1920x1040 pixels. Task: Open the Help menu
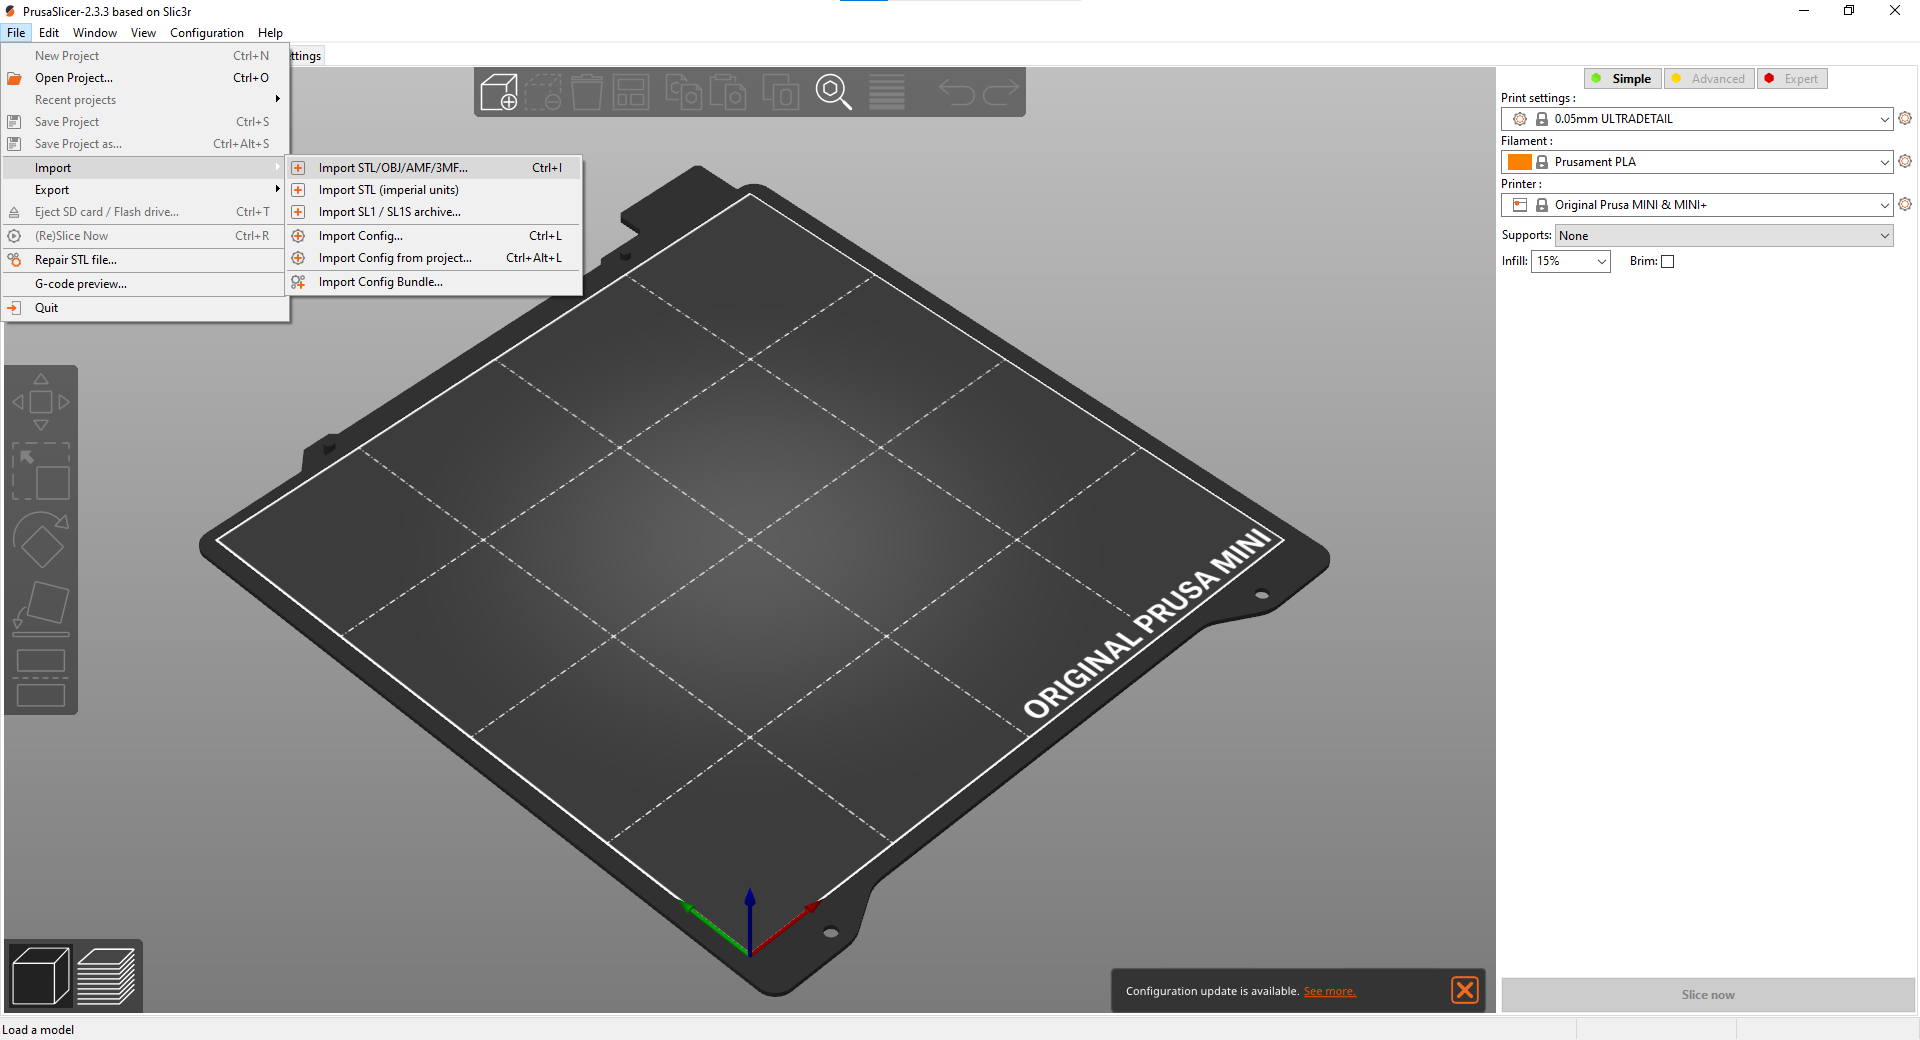[270, 33]
